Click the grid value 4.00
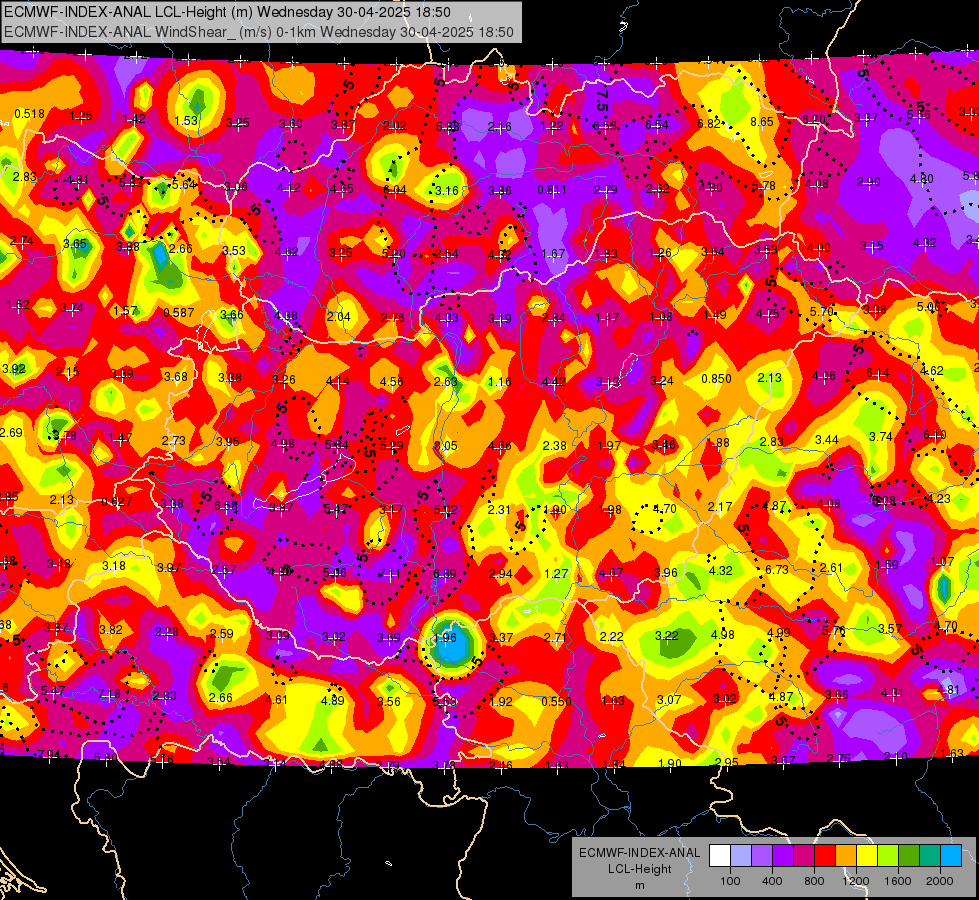979x900 pixels. pyautogui.click(x=819, y=248)
